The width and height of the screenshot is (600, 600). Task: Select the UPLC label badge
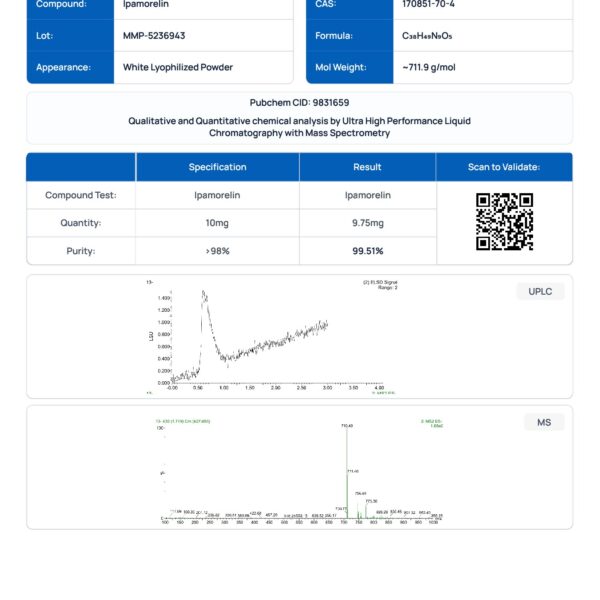tap(540, 292)
